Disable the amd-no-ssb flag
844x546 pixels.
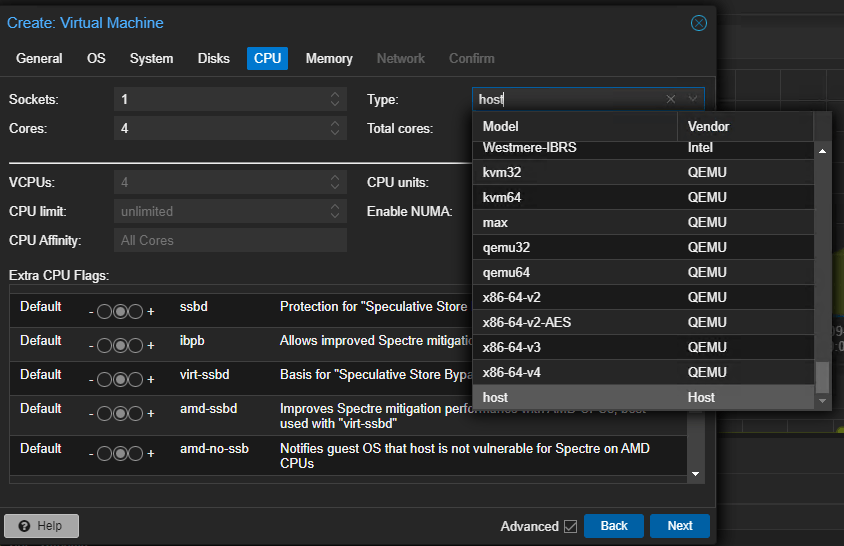[104, 453]
